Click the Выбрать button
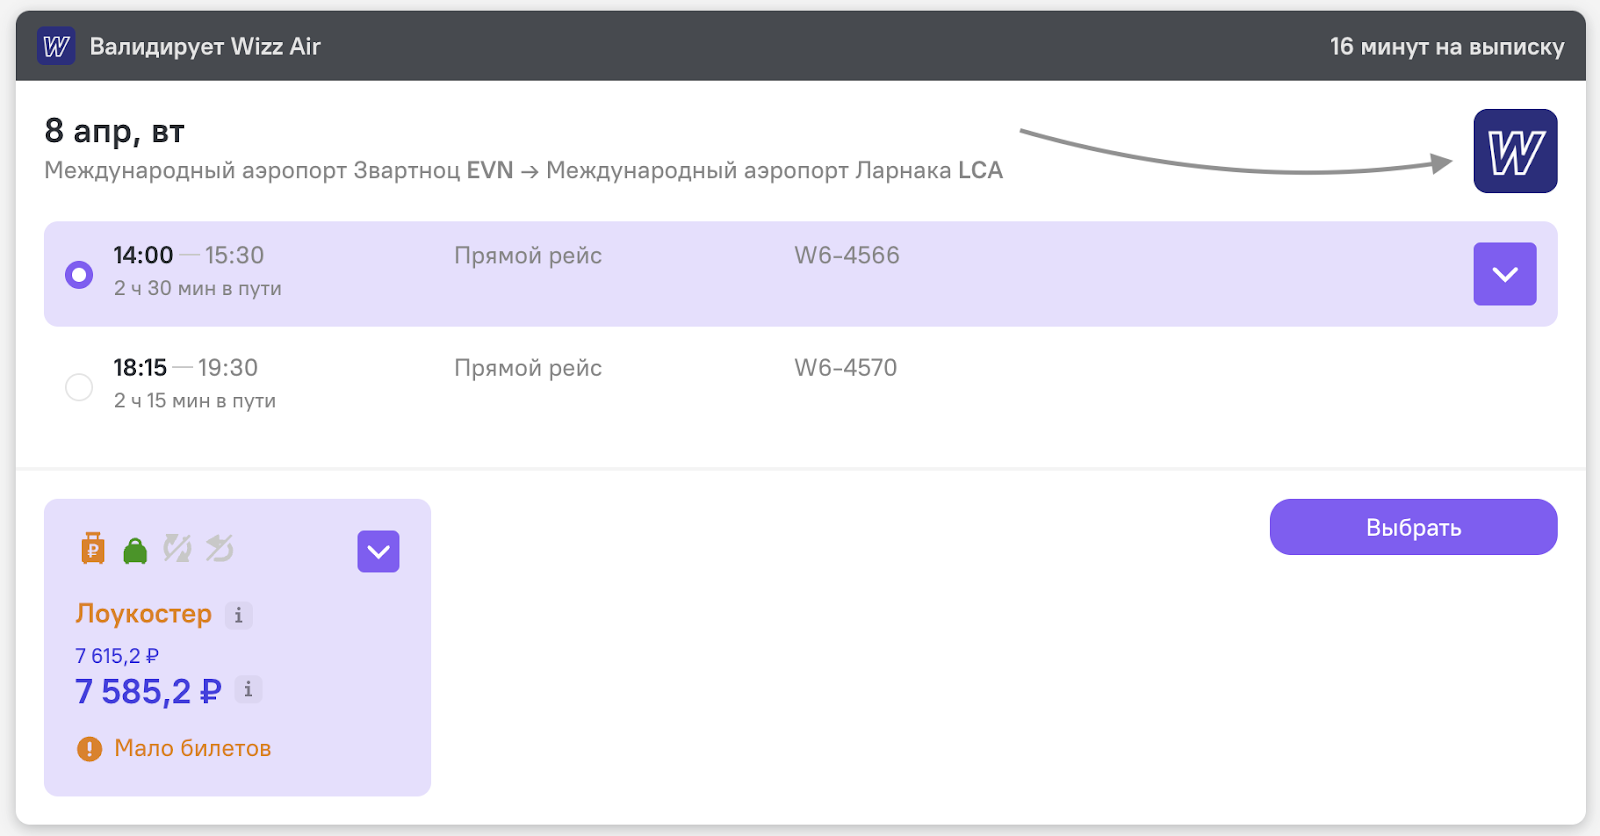The image size is (1600, 836). [x=1414, y=527]
